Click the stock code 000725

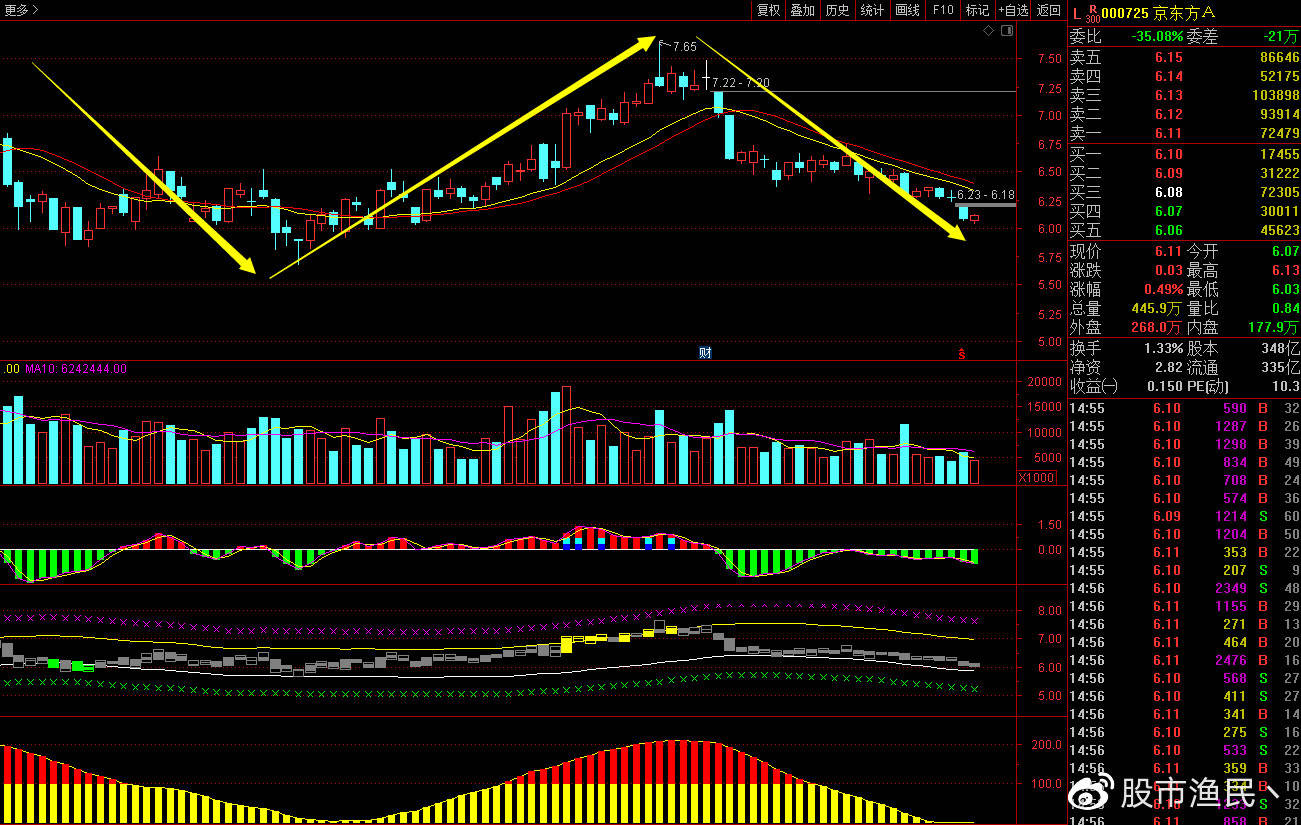click(1125, 13)
